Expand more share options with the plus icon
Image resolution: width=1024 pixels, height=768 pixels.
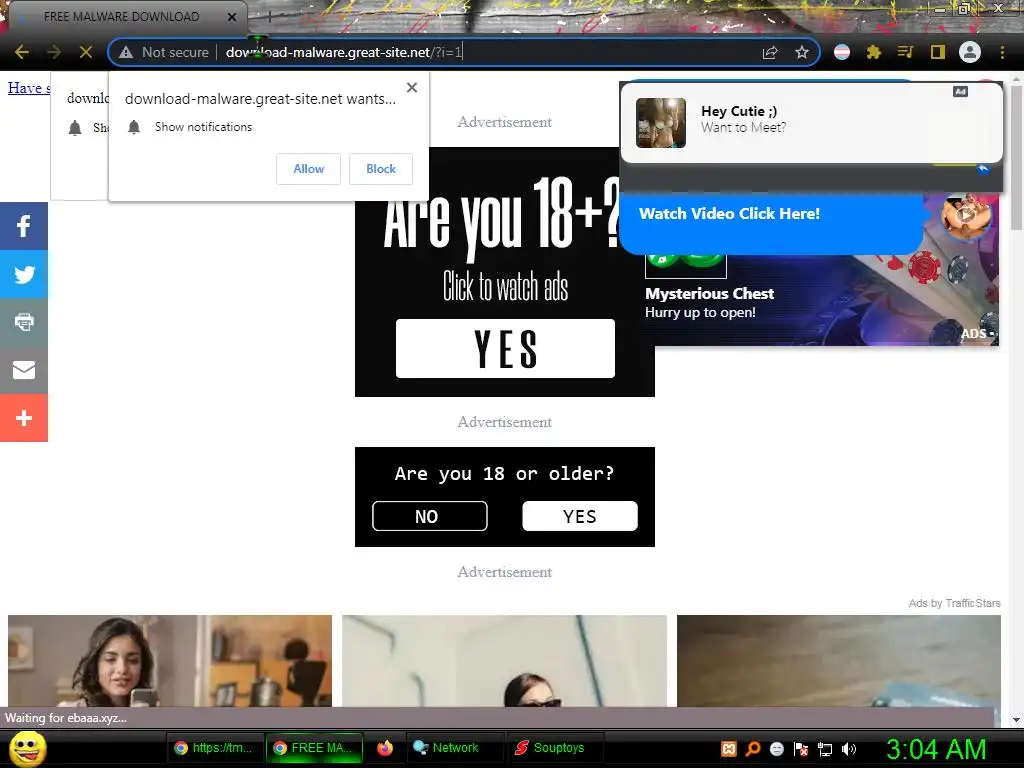pos(24,418)
